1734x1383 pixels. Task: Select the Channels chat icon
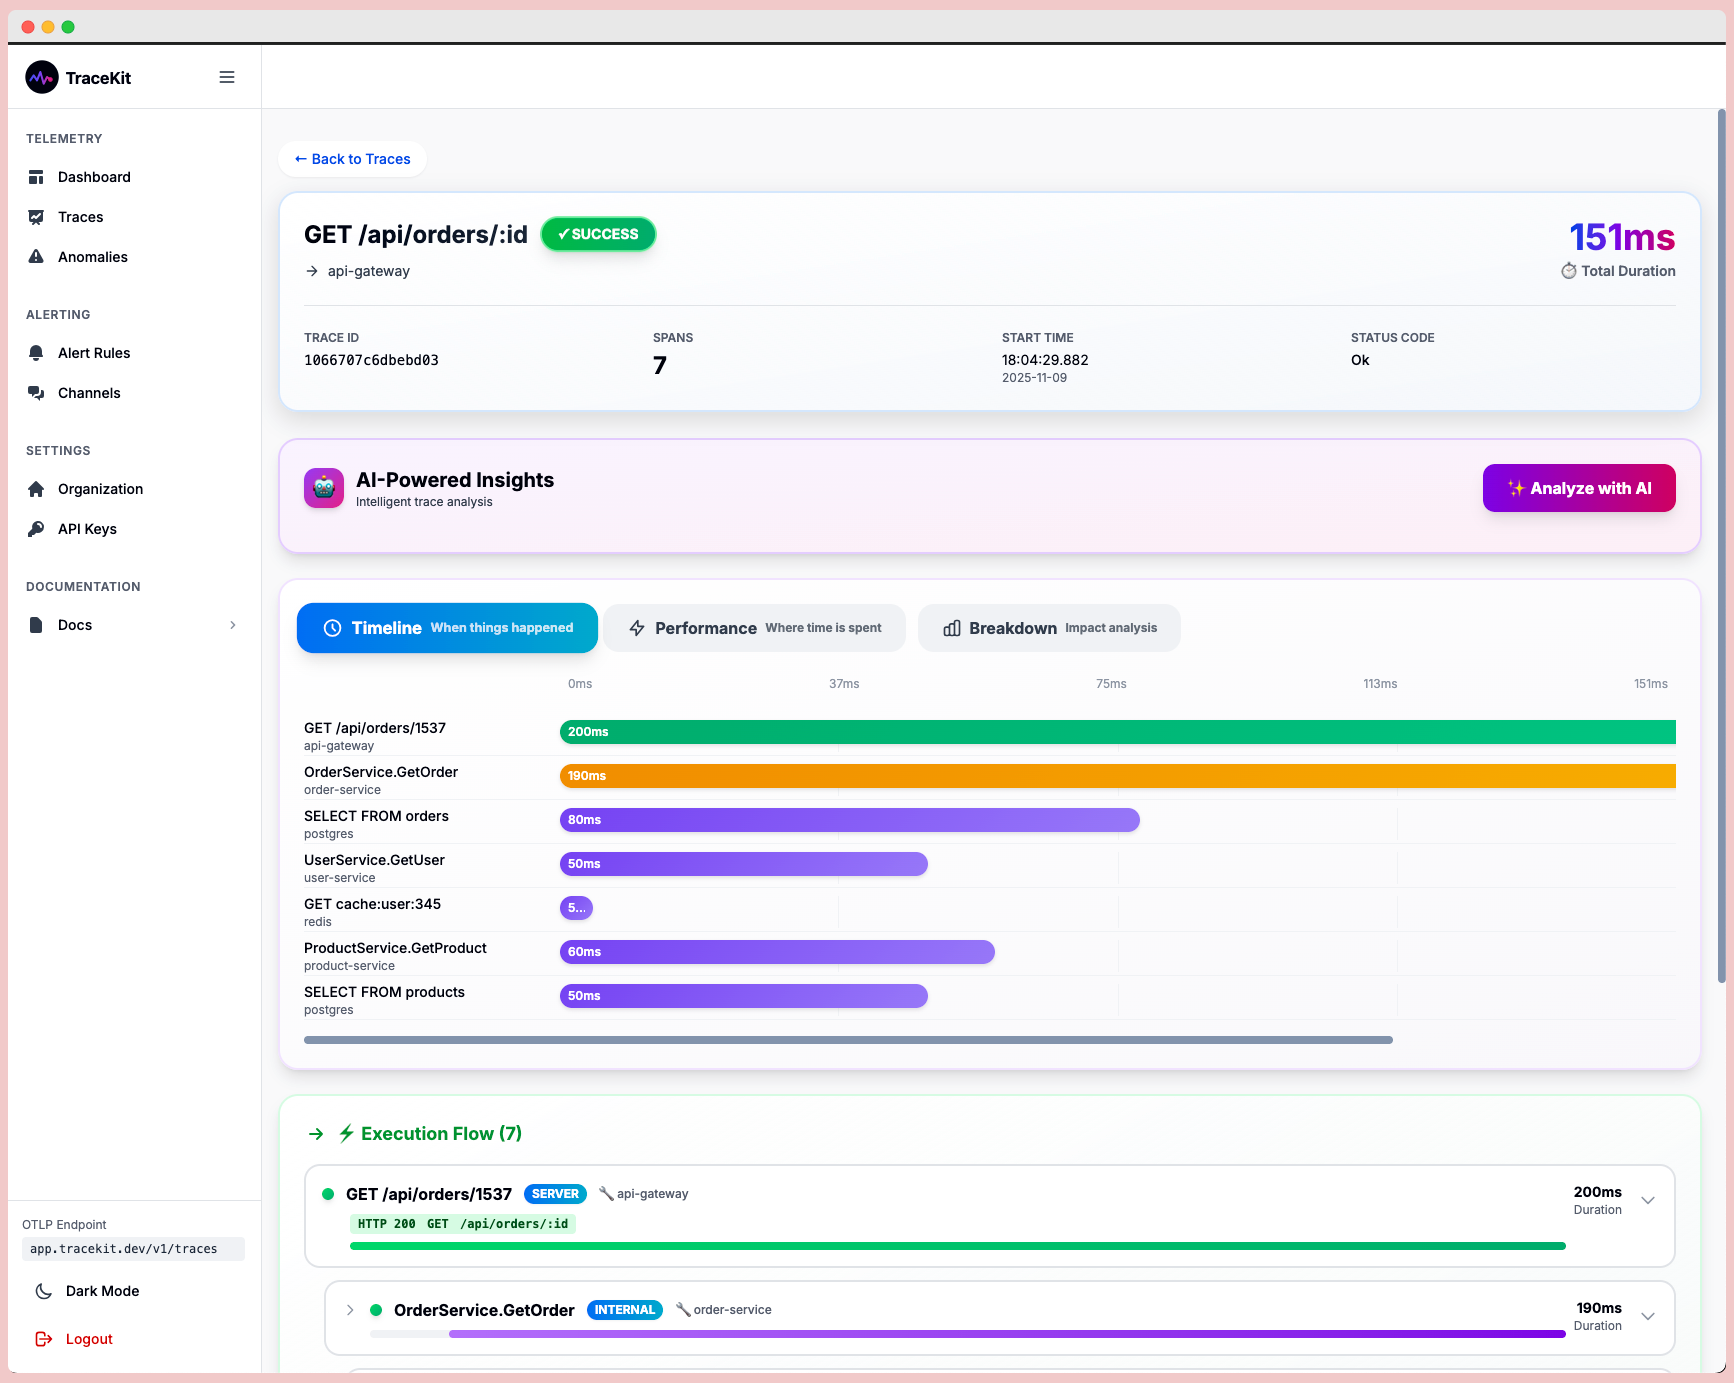(37, 393)
